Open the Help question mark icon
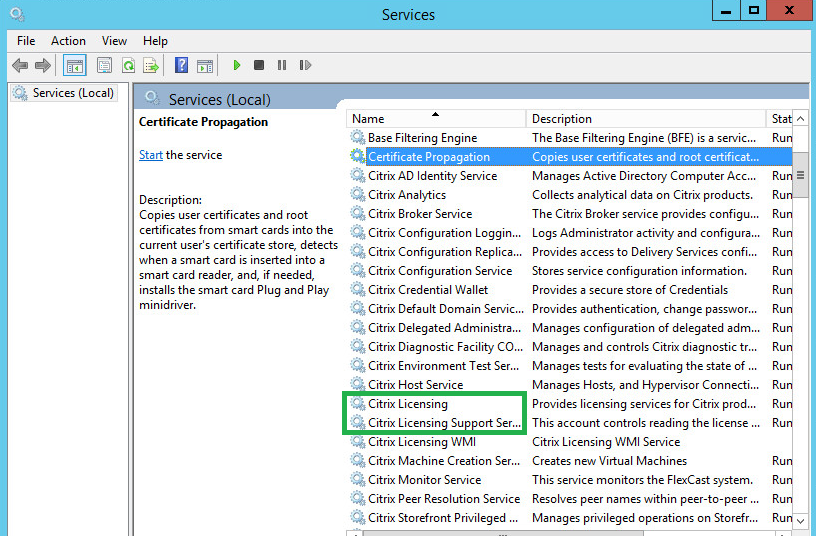 click(181, 66)
